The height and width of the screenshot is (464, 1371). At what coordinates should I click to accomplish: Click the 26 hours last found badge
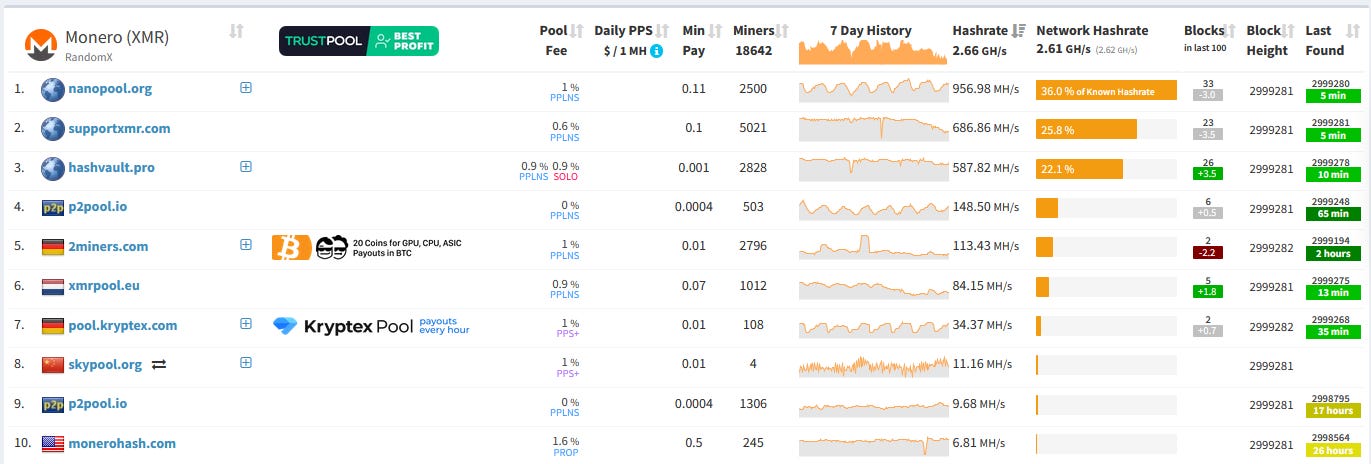coord(1331,450)
